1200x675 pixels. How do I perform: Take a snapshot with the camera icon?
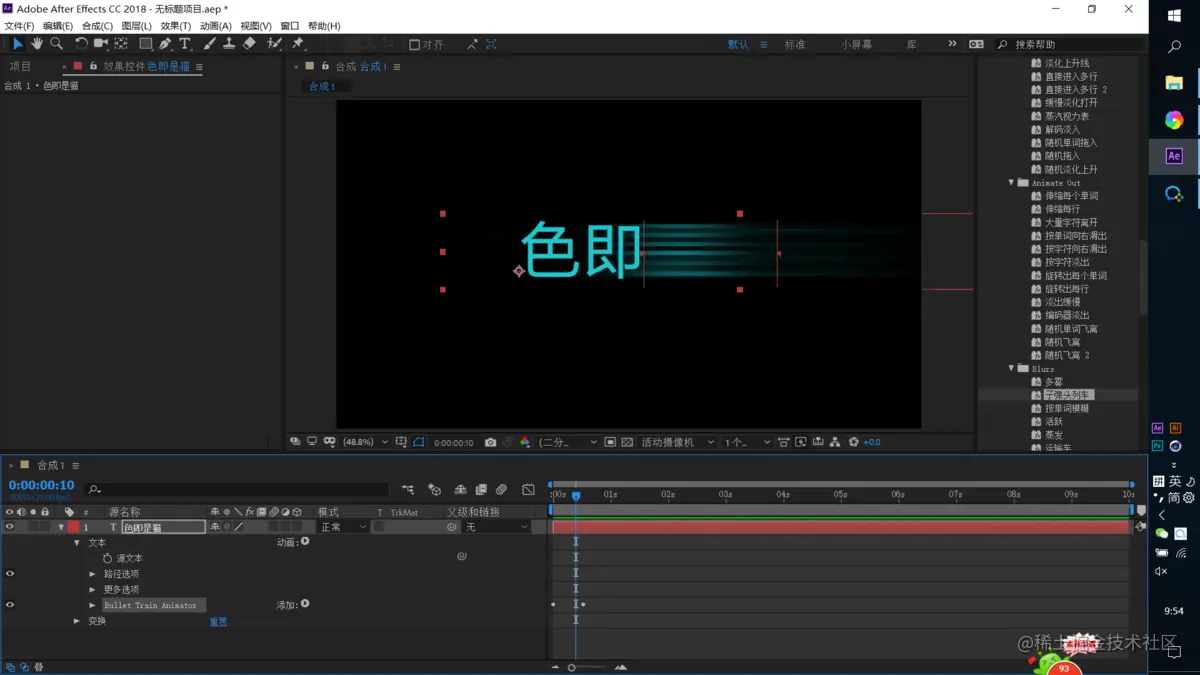pos(490,442)
